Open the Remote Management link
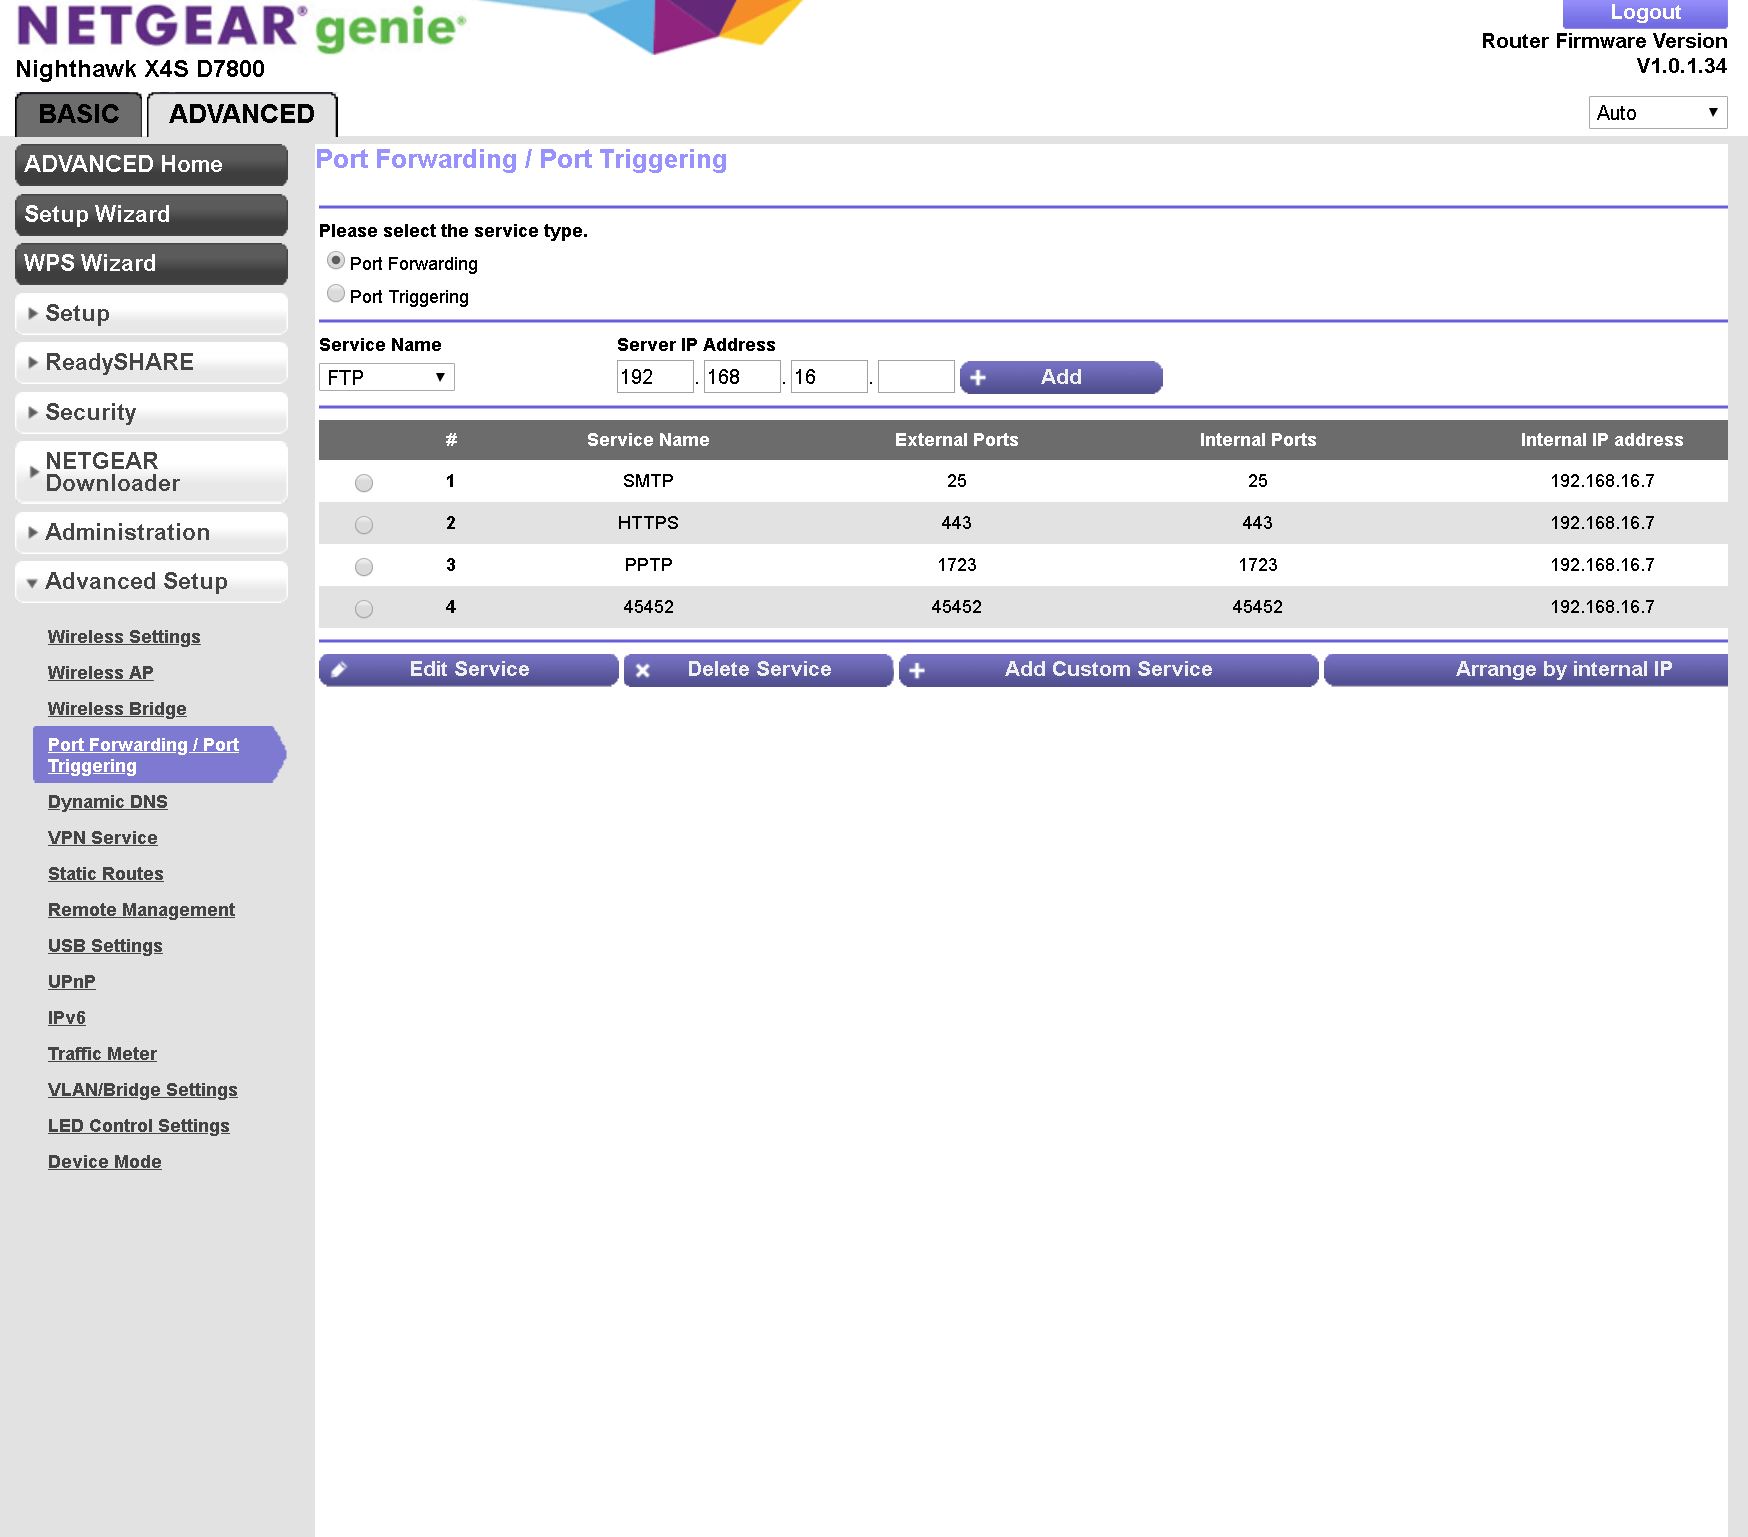 (x=141, y=910)
